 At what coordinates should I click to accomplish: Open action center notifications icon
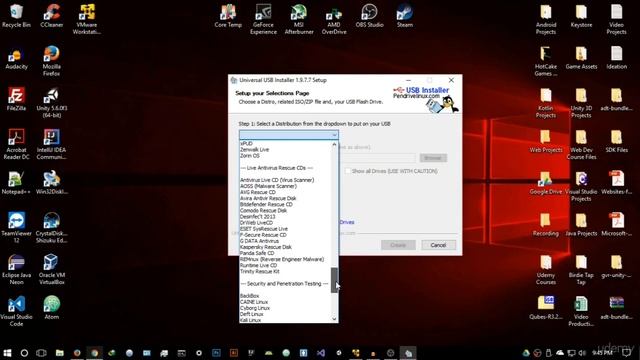[627, 353]
